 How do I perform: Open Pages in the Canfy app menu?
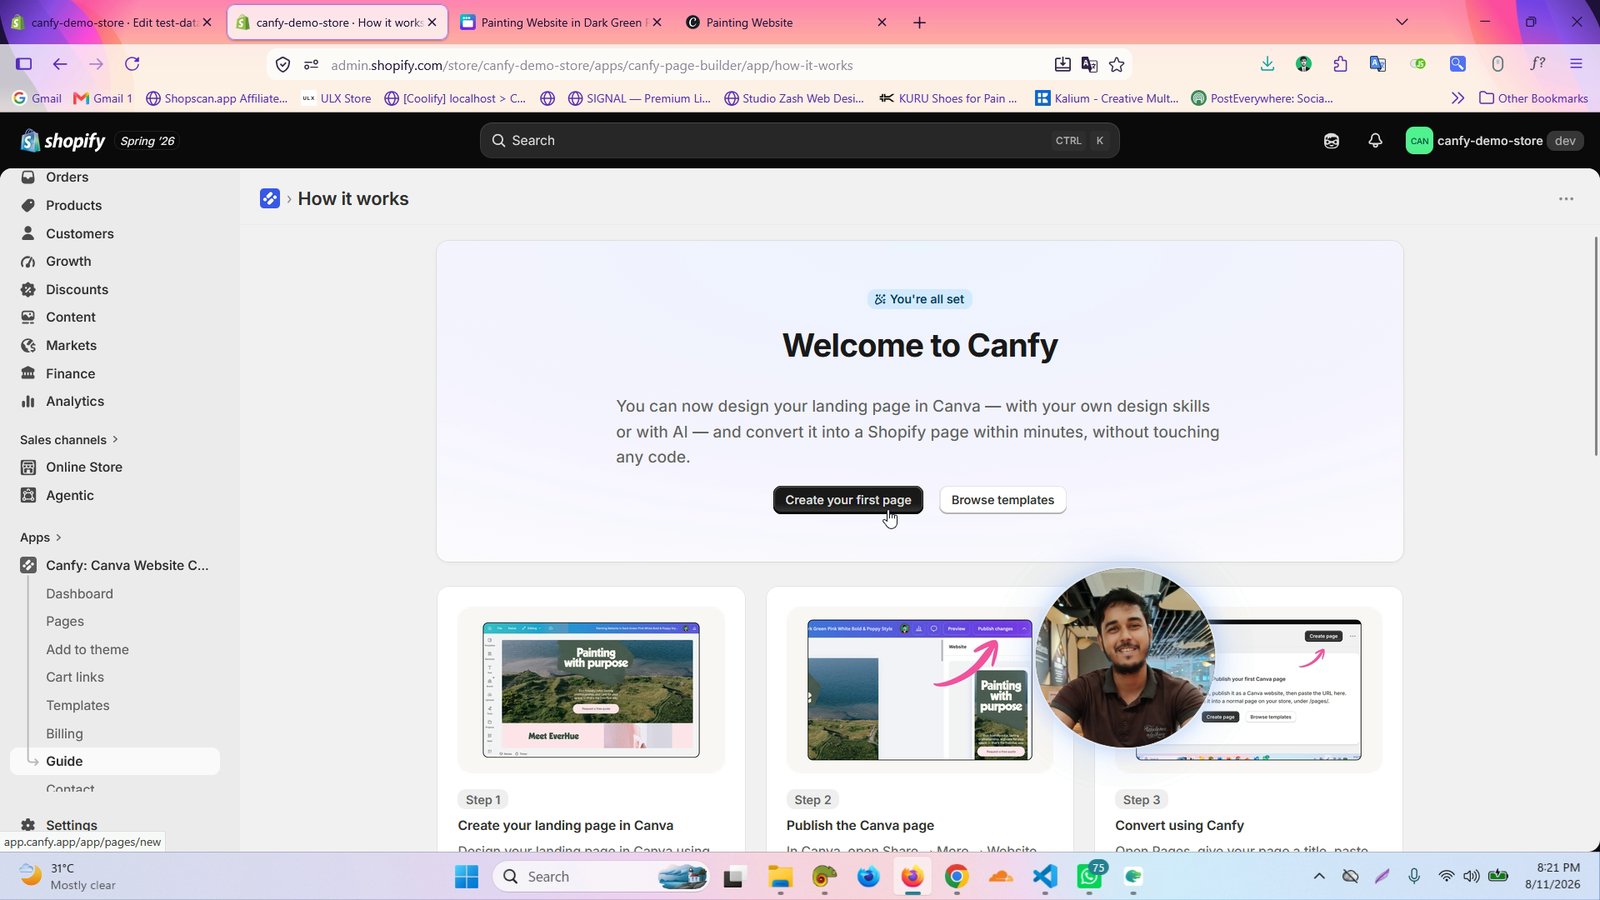pyautogui.click(x=65, y=622)
